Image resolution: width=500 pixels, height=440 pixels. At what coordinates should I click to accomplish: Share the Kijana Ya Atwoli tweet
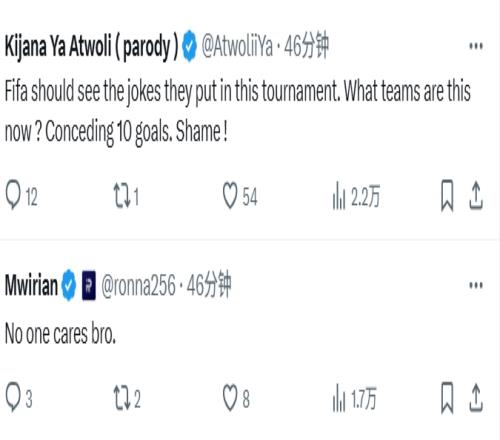coord(476,196)
